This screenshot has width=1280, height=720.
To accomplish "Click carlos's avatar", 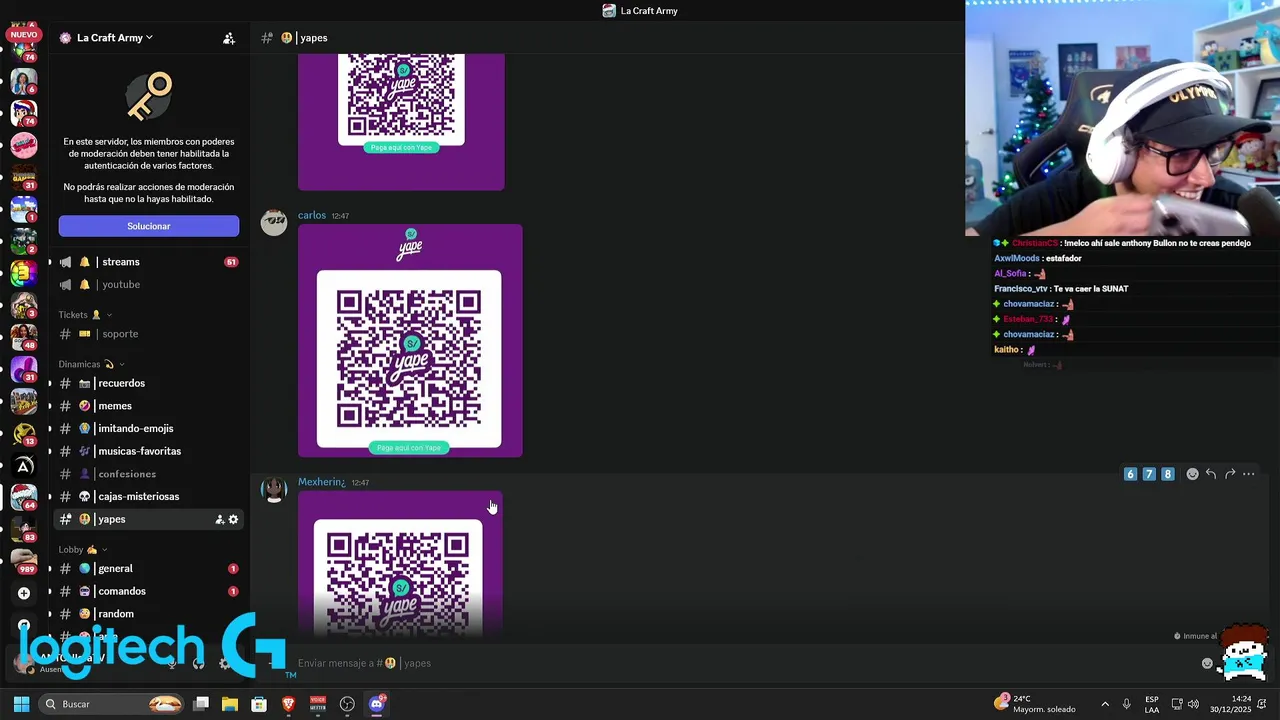I will [x=274, y=223].
